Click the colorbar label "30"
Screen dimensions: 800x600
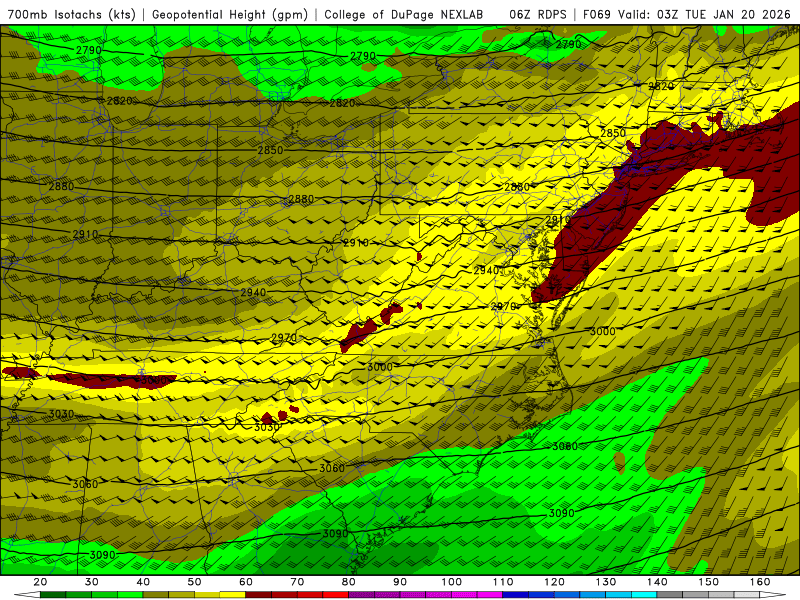pos(91,582)
